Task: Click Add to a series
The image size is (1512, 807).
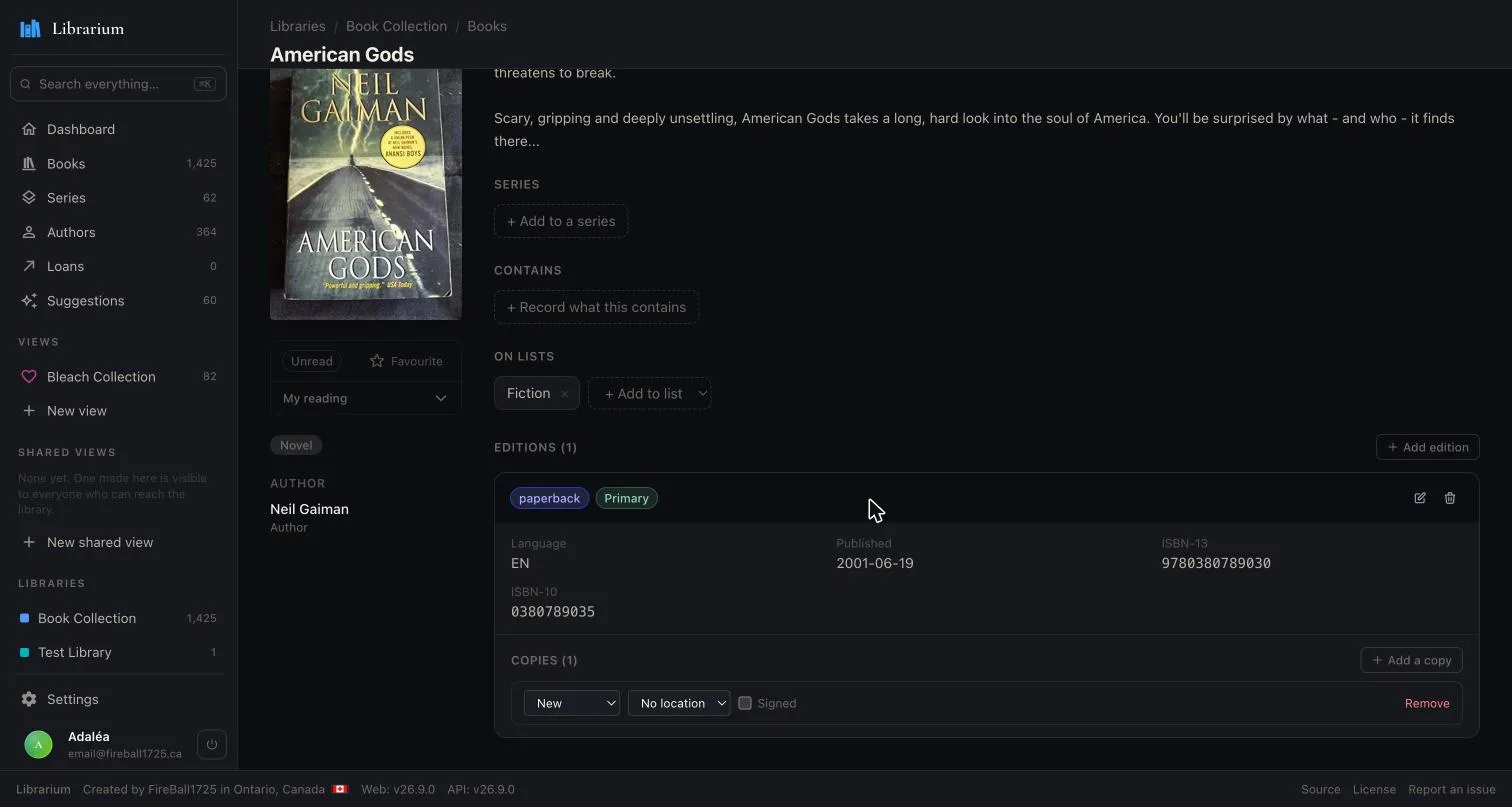Action: coord(561,221)
